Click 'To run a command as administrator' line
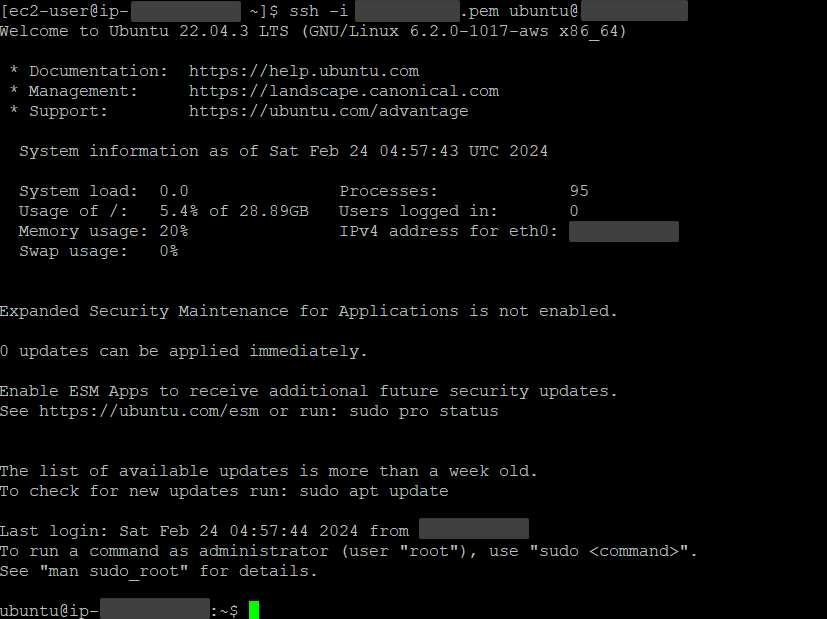Viewport: 827px width, 619px height. (x=349, y=551)
